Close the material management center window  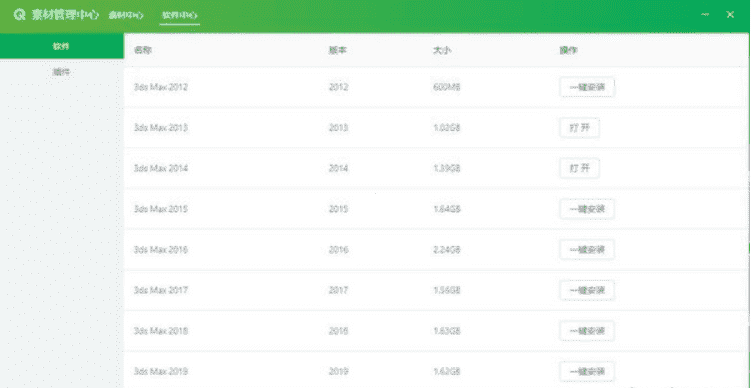[730, 14]
